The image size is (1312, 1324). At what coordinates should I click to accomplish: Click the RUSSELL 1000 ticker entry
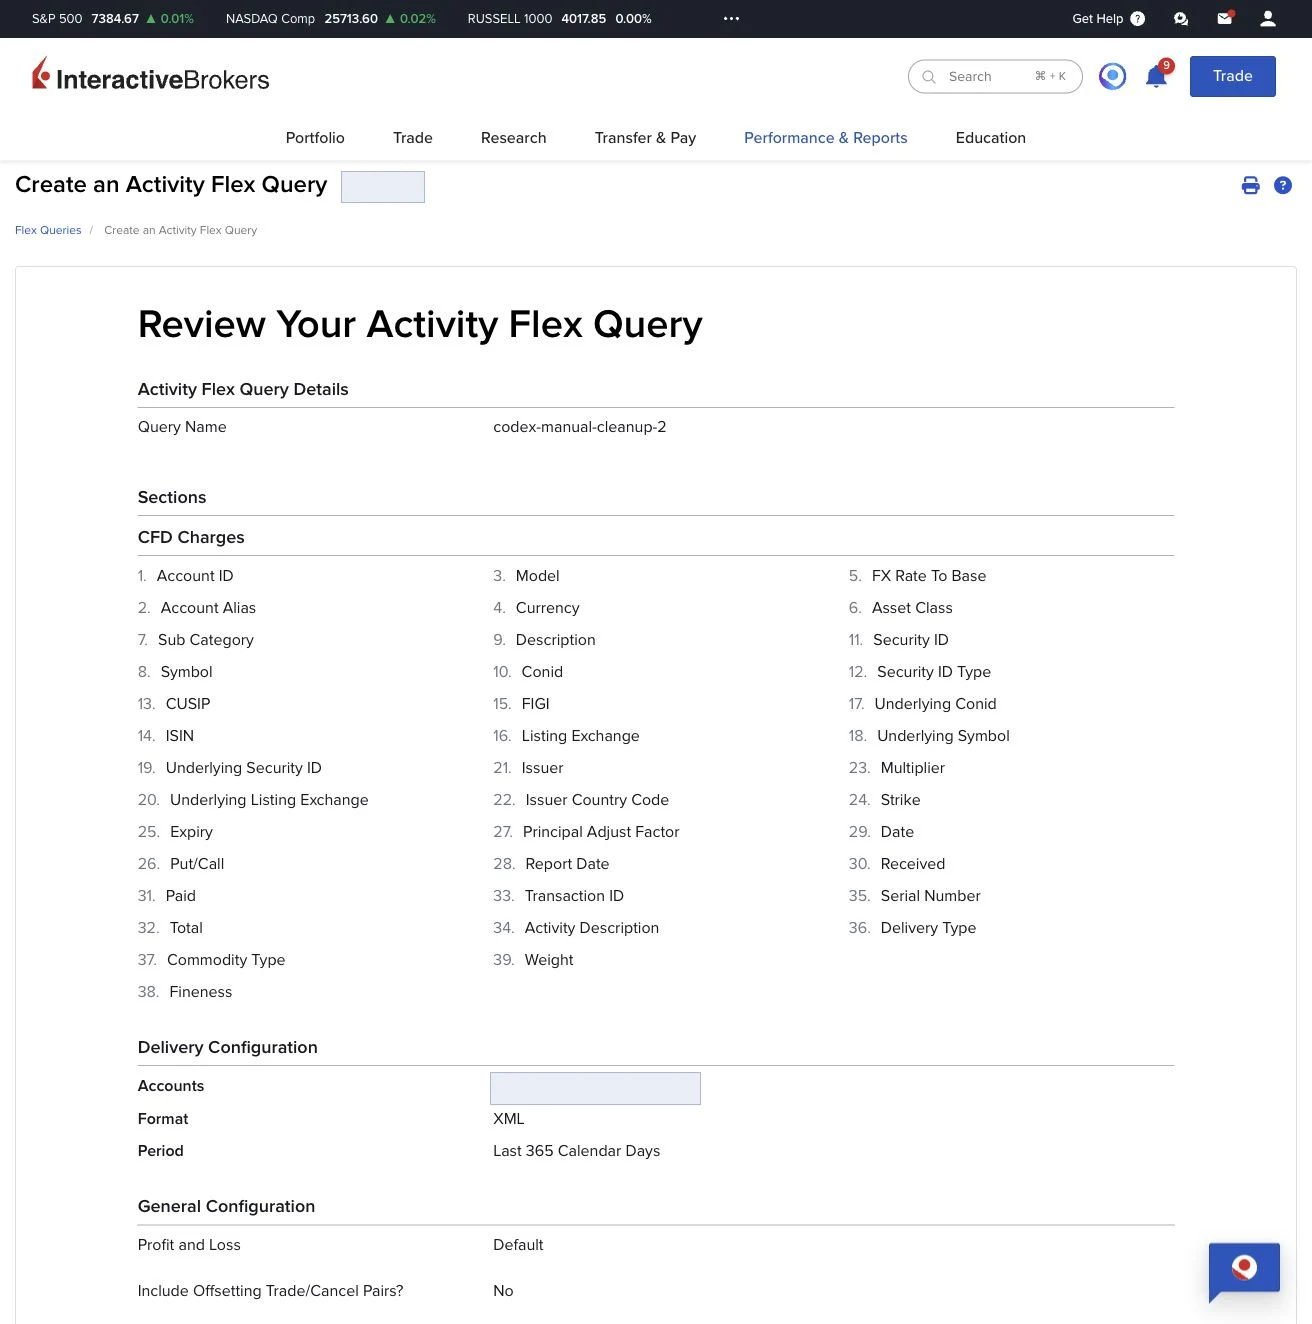click(x=560, y=18)
